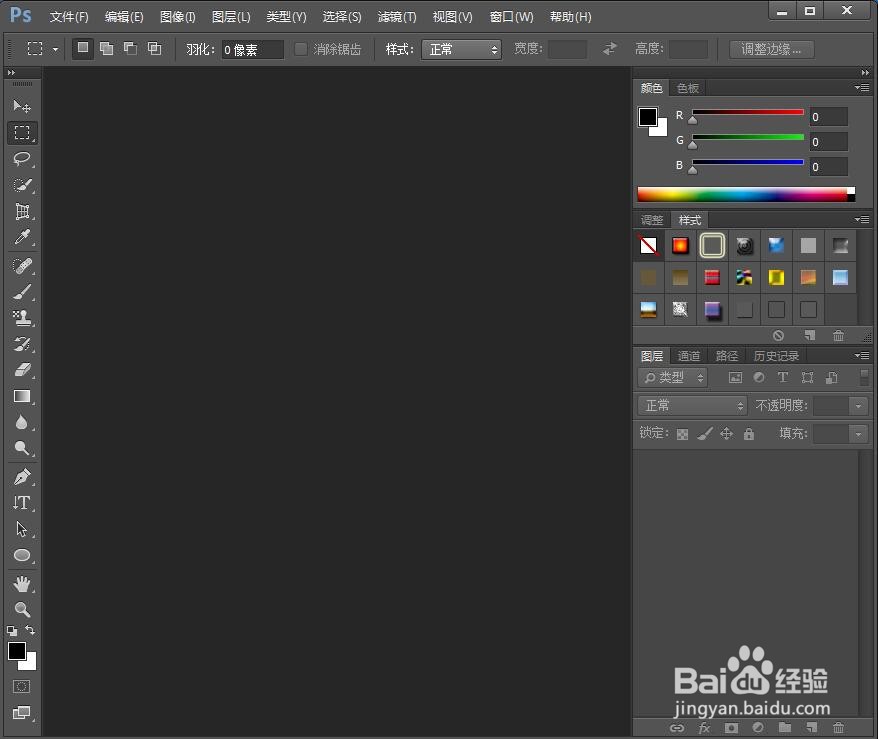Click the 调整边缘... button
Image resolution: width=878 pixels, height=739 pixels.
tap(771, 49)
